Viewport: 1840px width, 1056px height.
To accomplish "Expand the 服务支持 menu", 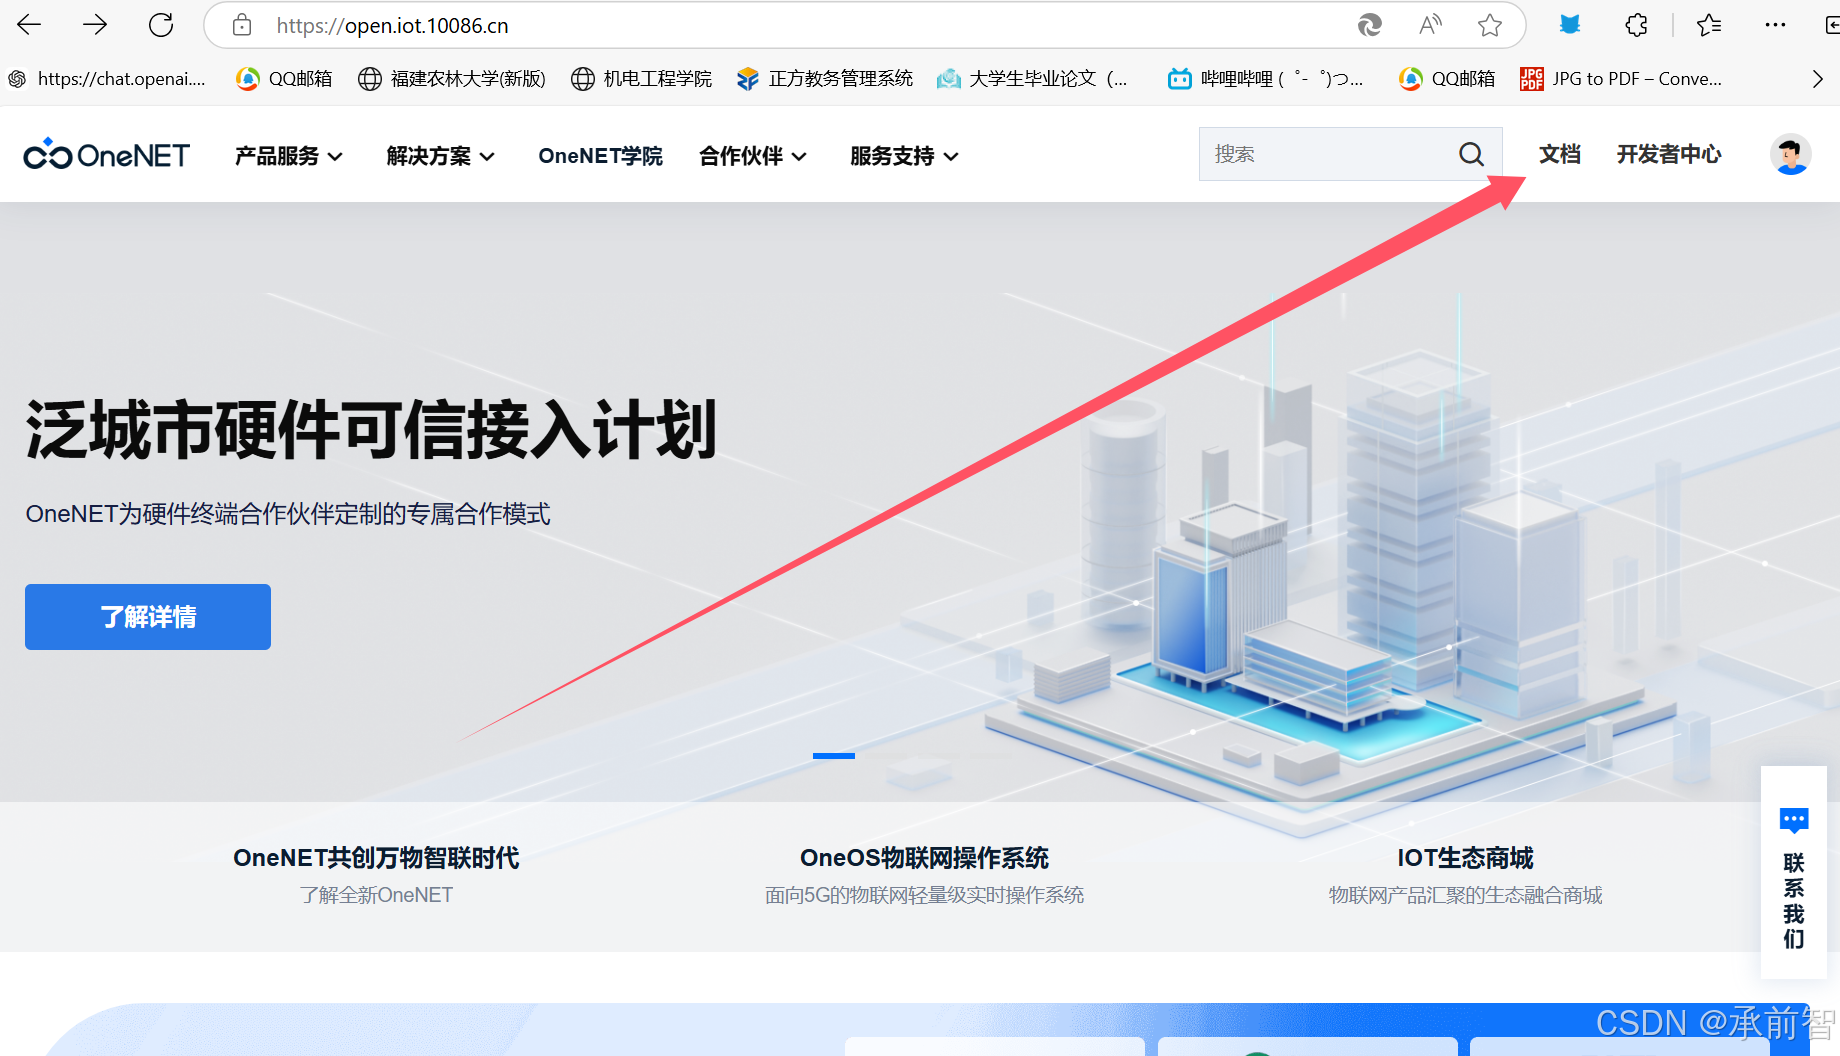I will pos(905,156).
